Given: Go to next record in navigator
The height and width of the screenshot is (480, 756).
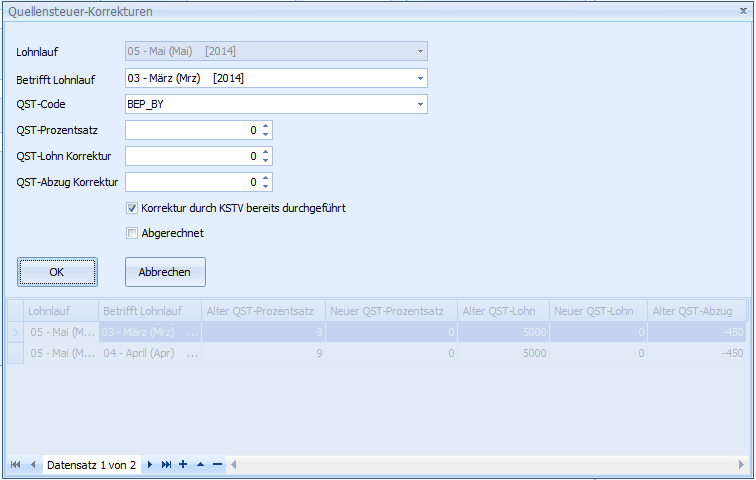Looking at the screenshot, I should (151, 465).
